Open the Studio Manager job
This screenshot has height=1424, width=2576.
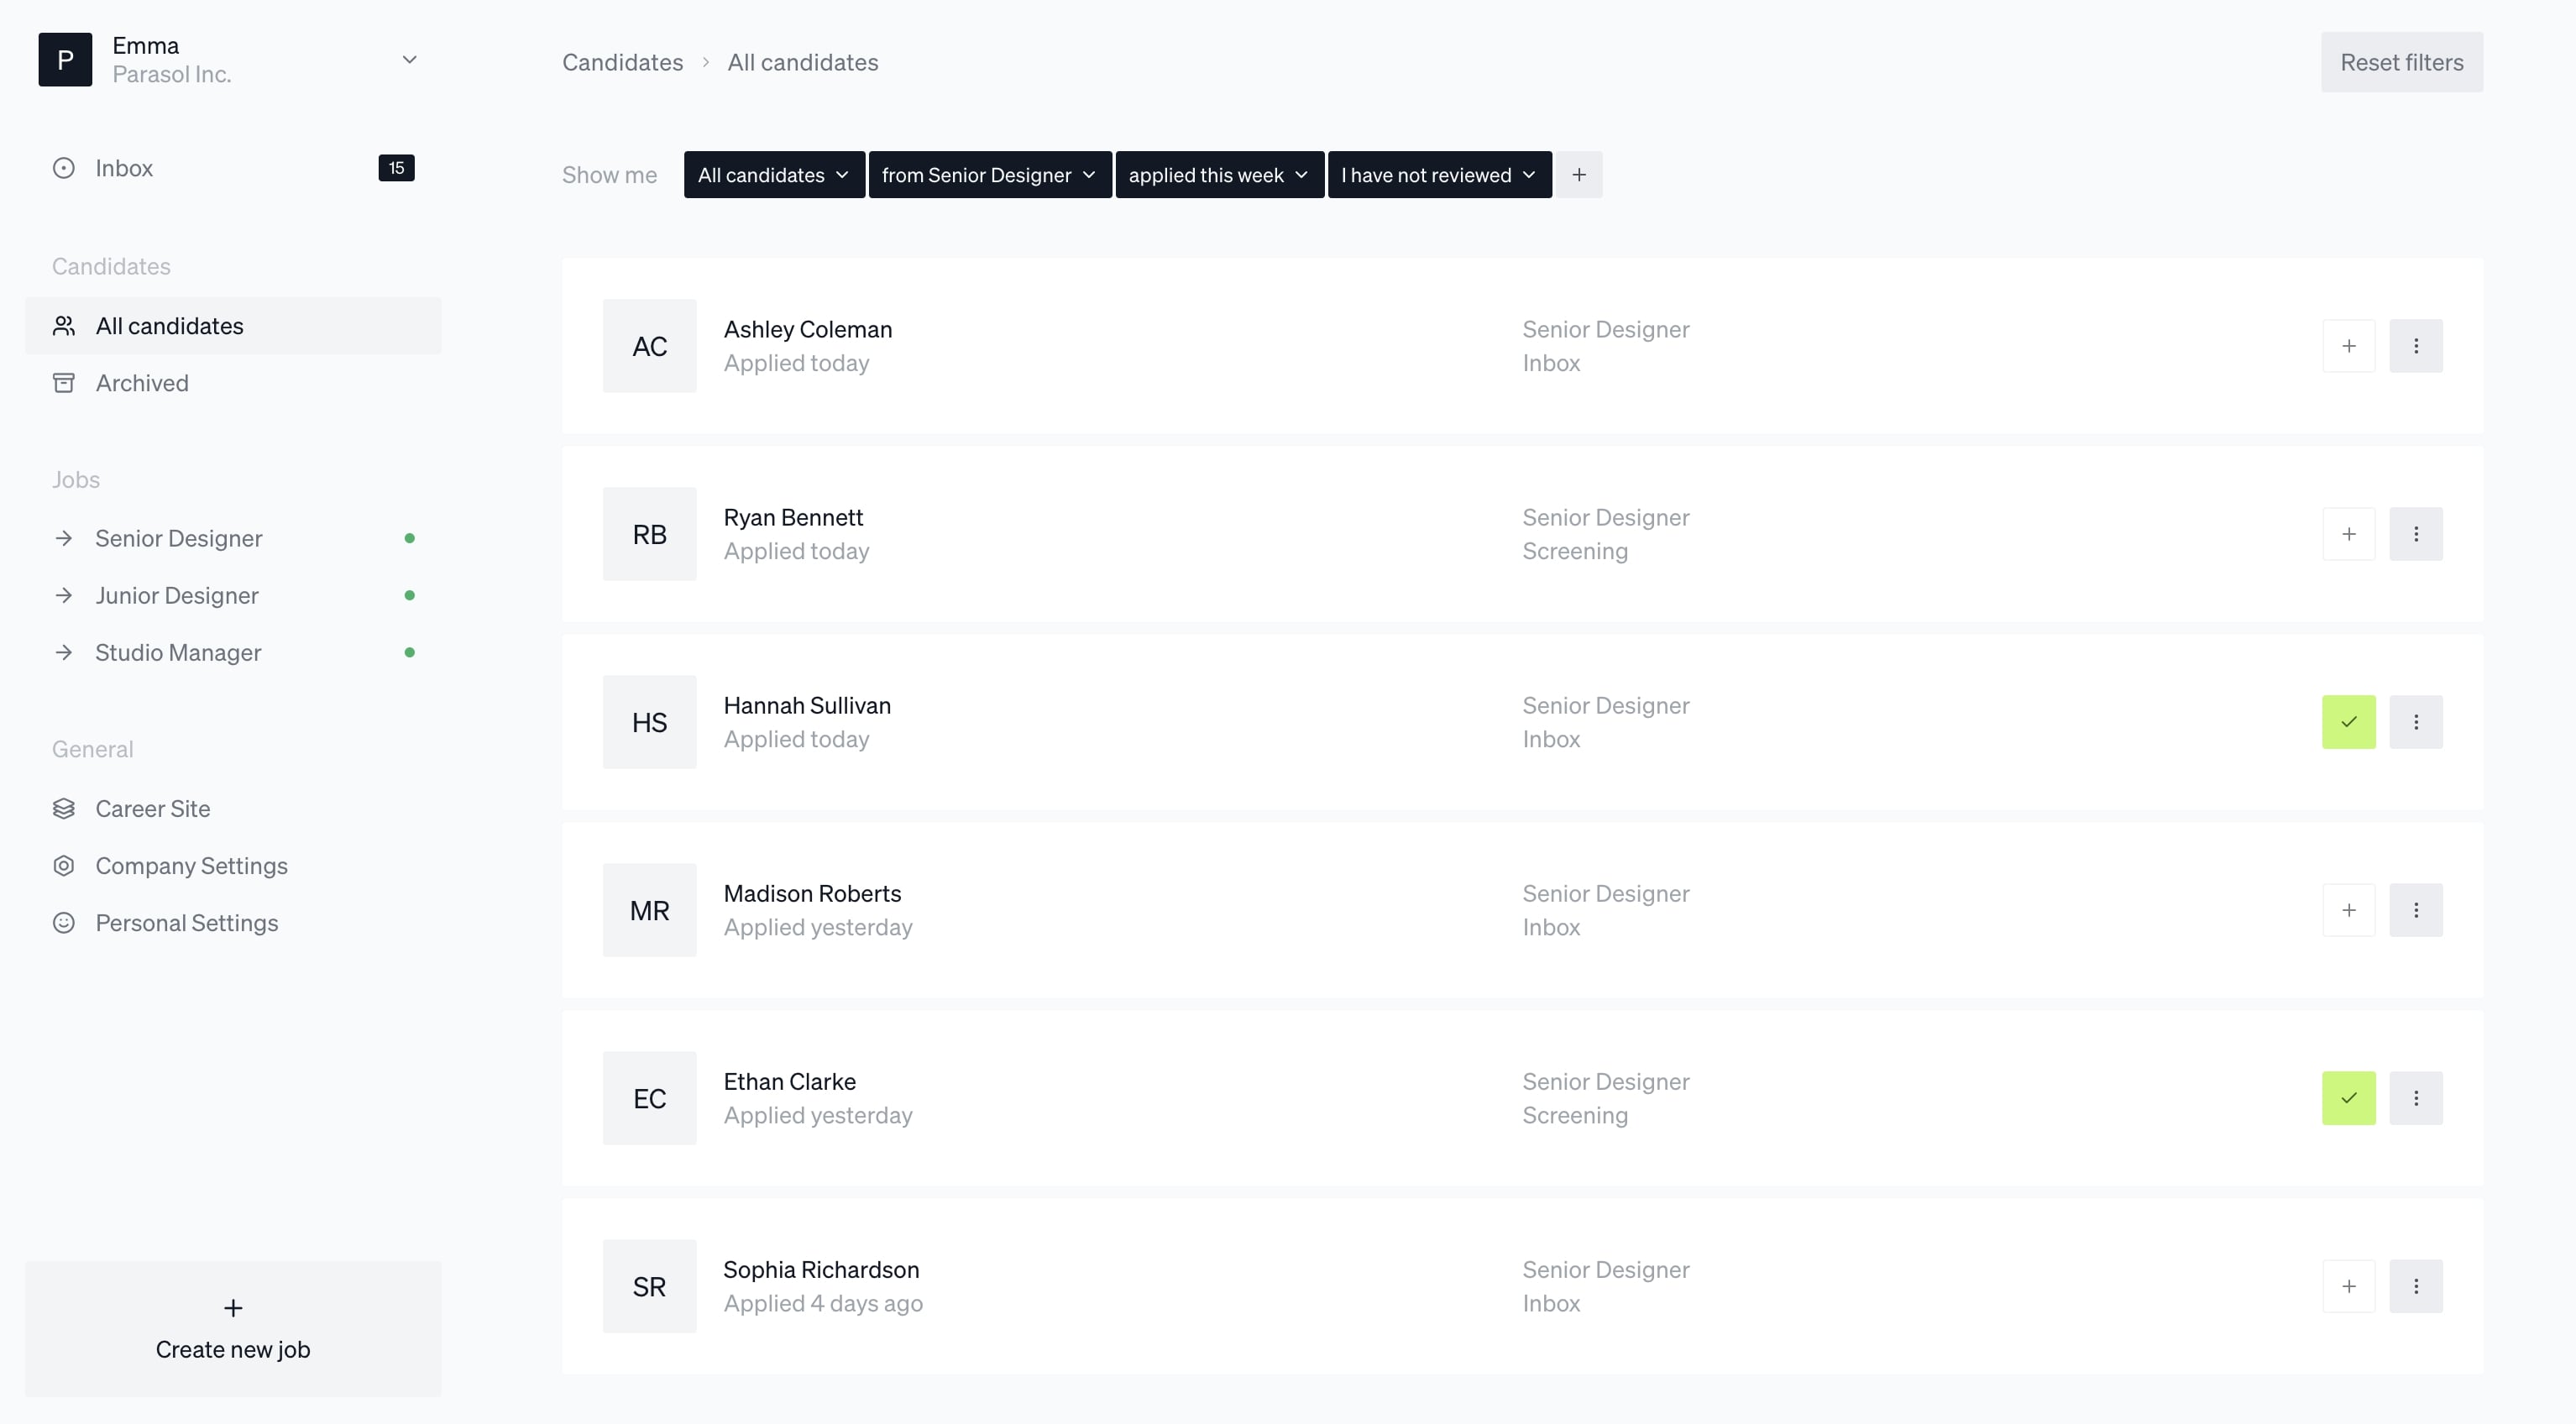click(x=233, y=652)
